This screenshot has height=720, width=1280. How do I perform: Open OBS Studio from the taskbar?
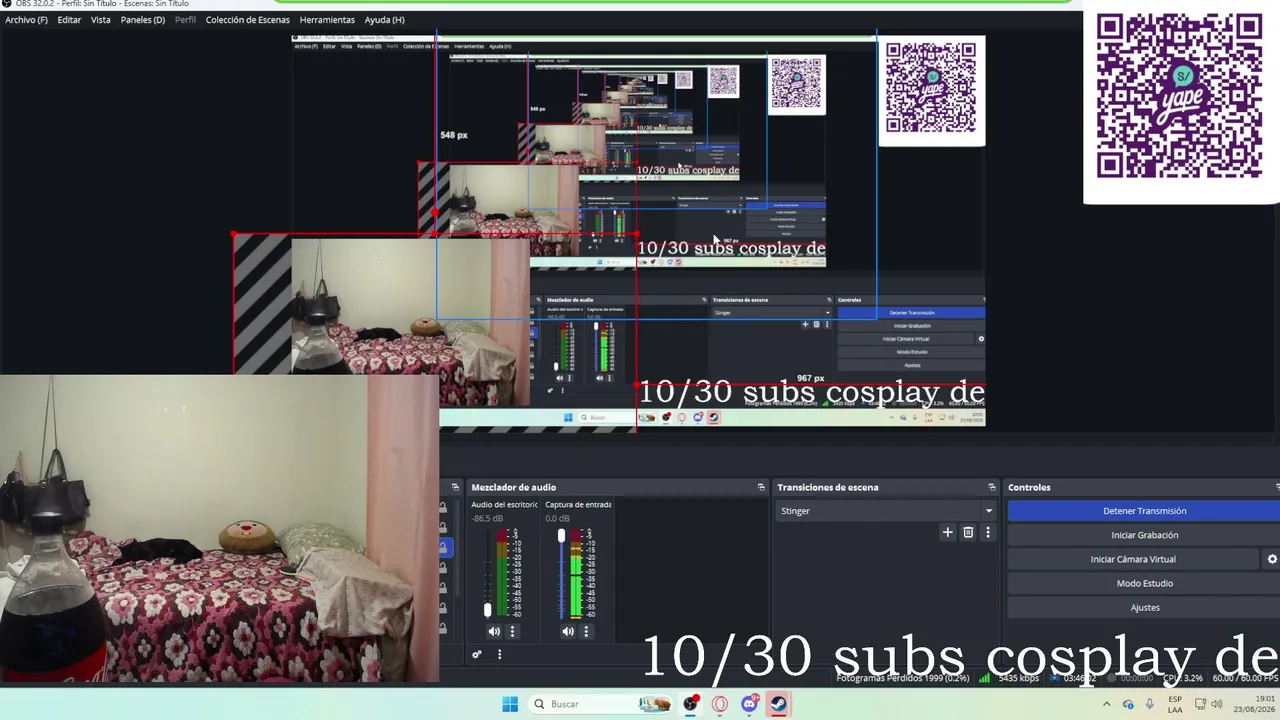(690, 704)
